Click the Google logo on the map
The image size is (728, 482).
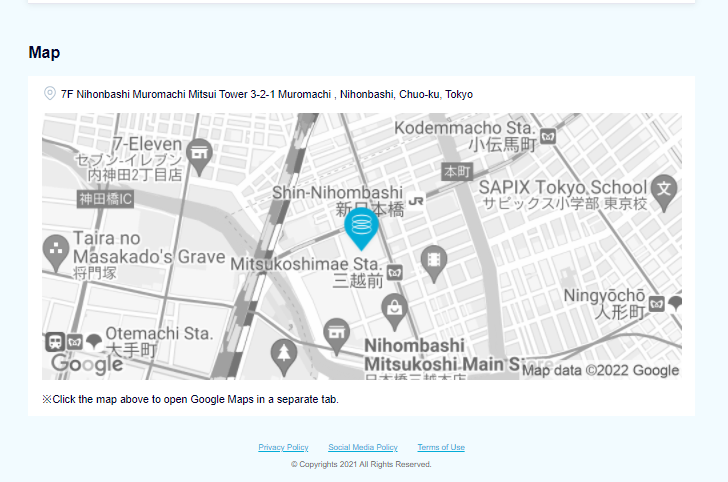86,365
